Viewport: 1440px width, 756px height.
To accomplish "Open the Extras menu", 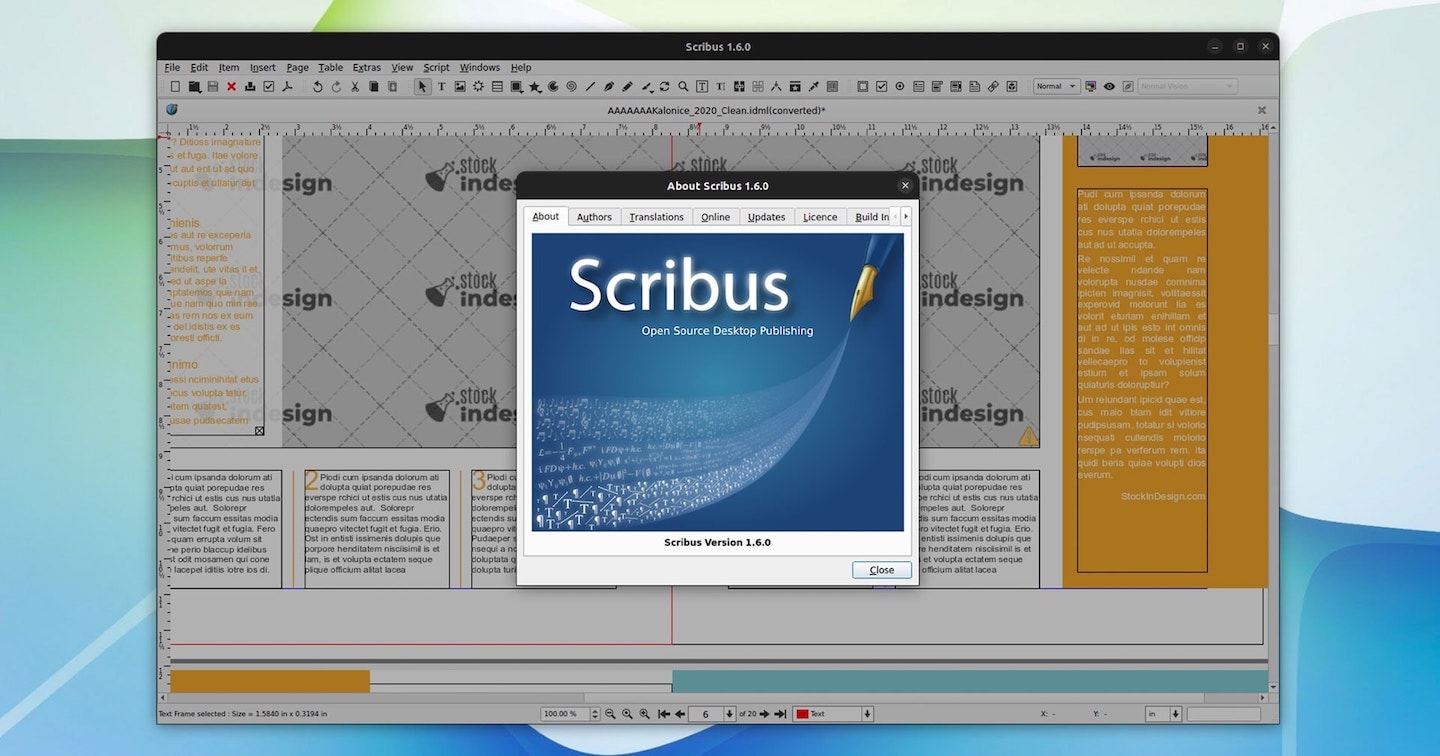I will pyautogui.click(x=367, y=68).
